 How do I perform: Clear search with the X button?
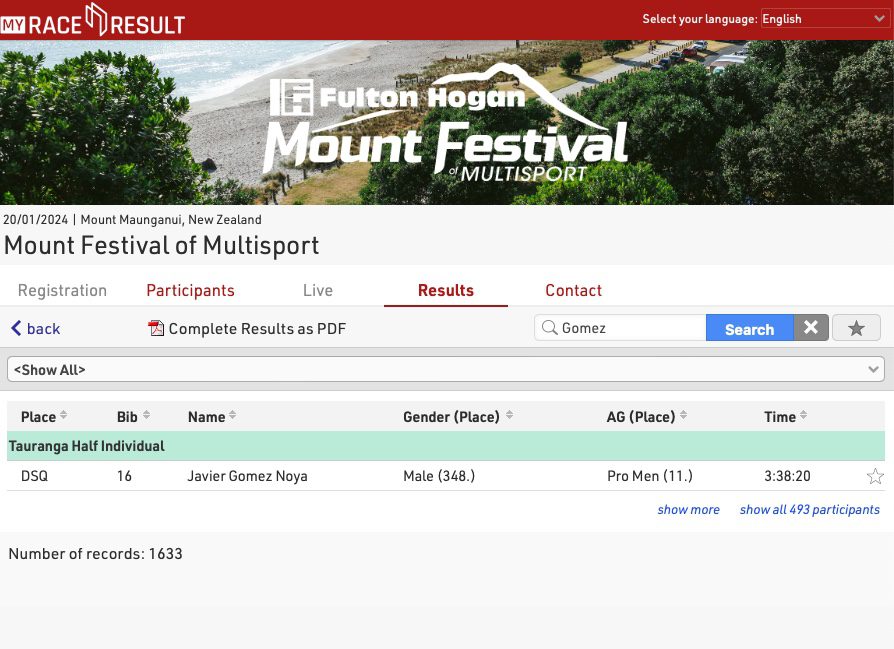click(811, 328)
